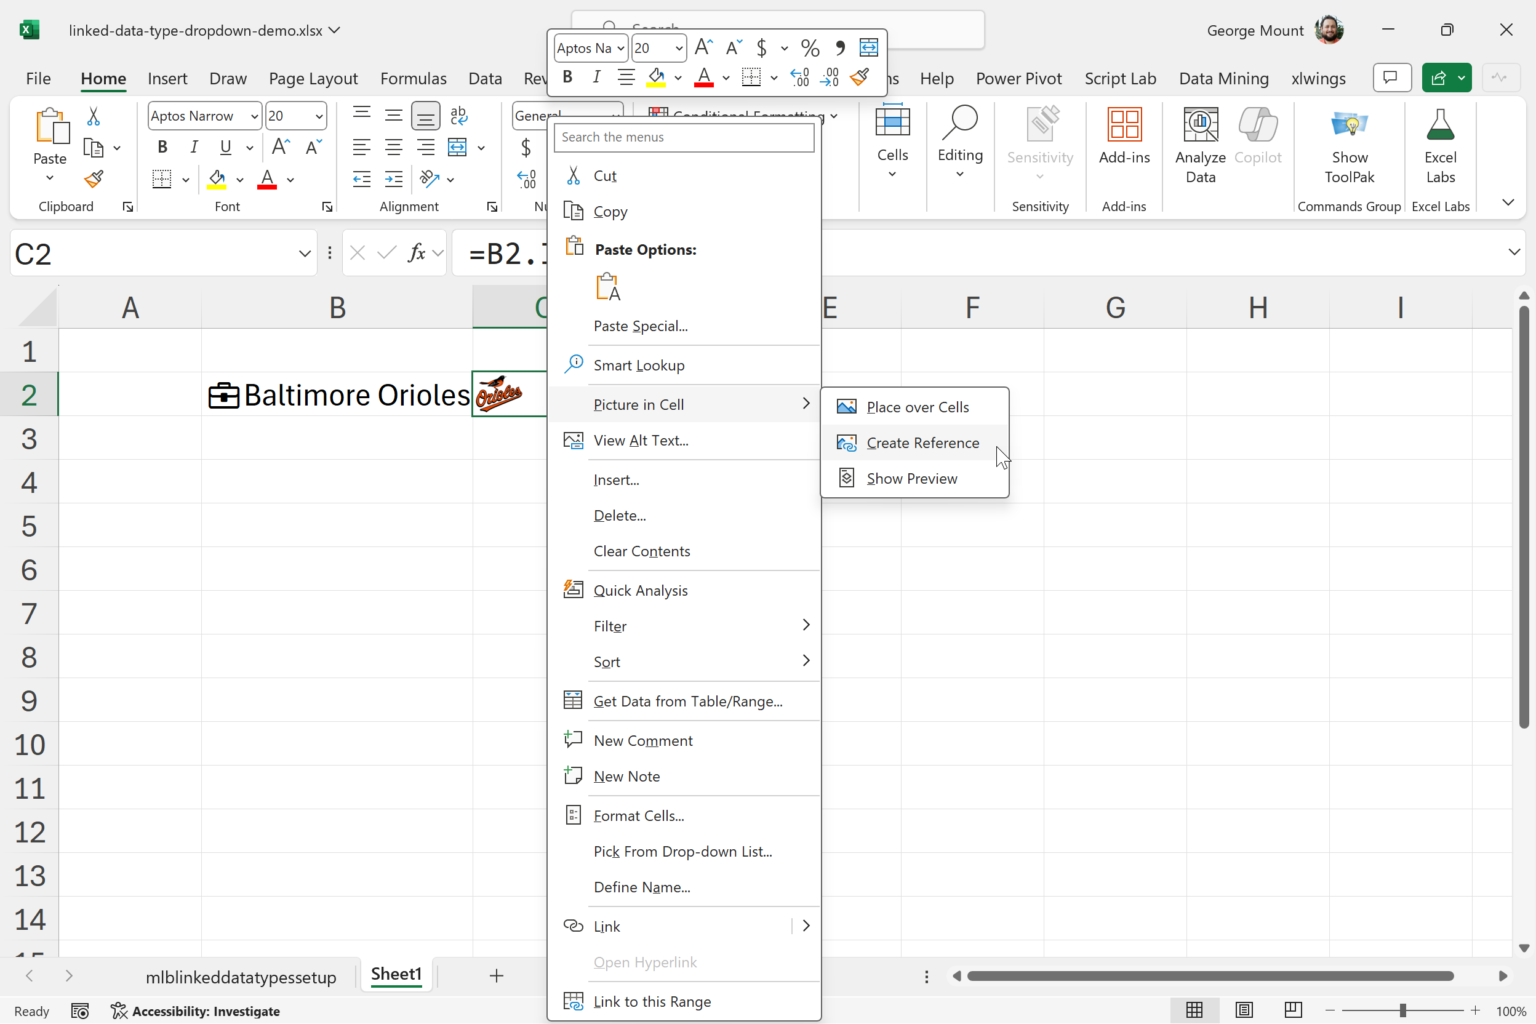The width and height of the screenshot is (1536, 1024).
Task: Expand the Name Box dropdown arrow
Action: (x=304, y=254)
